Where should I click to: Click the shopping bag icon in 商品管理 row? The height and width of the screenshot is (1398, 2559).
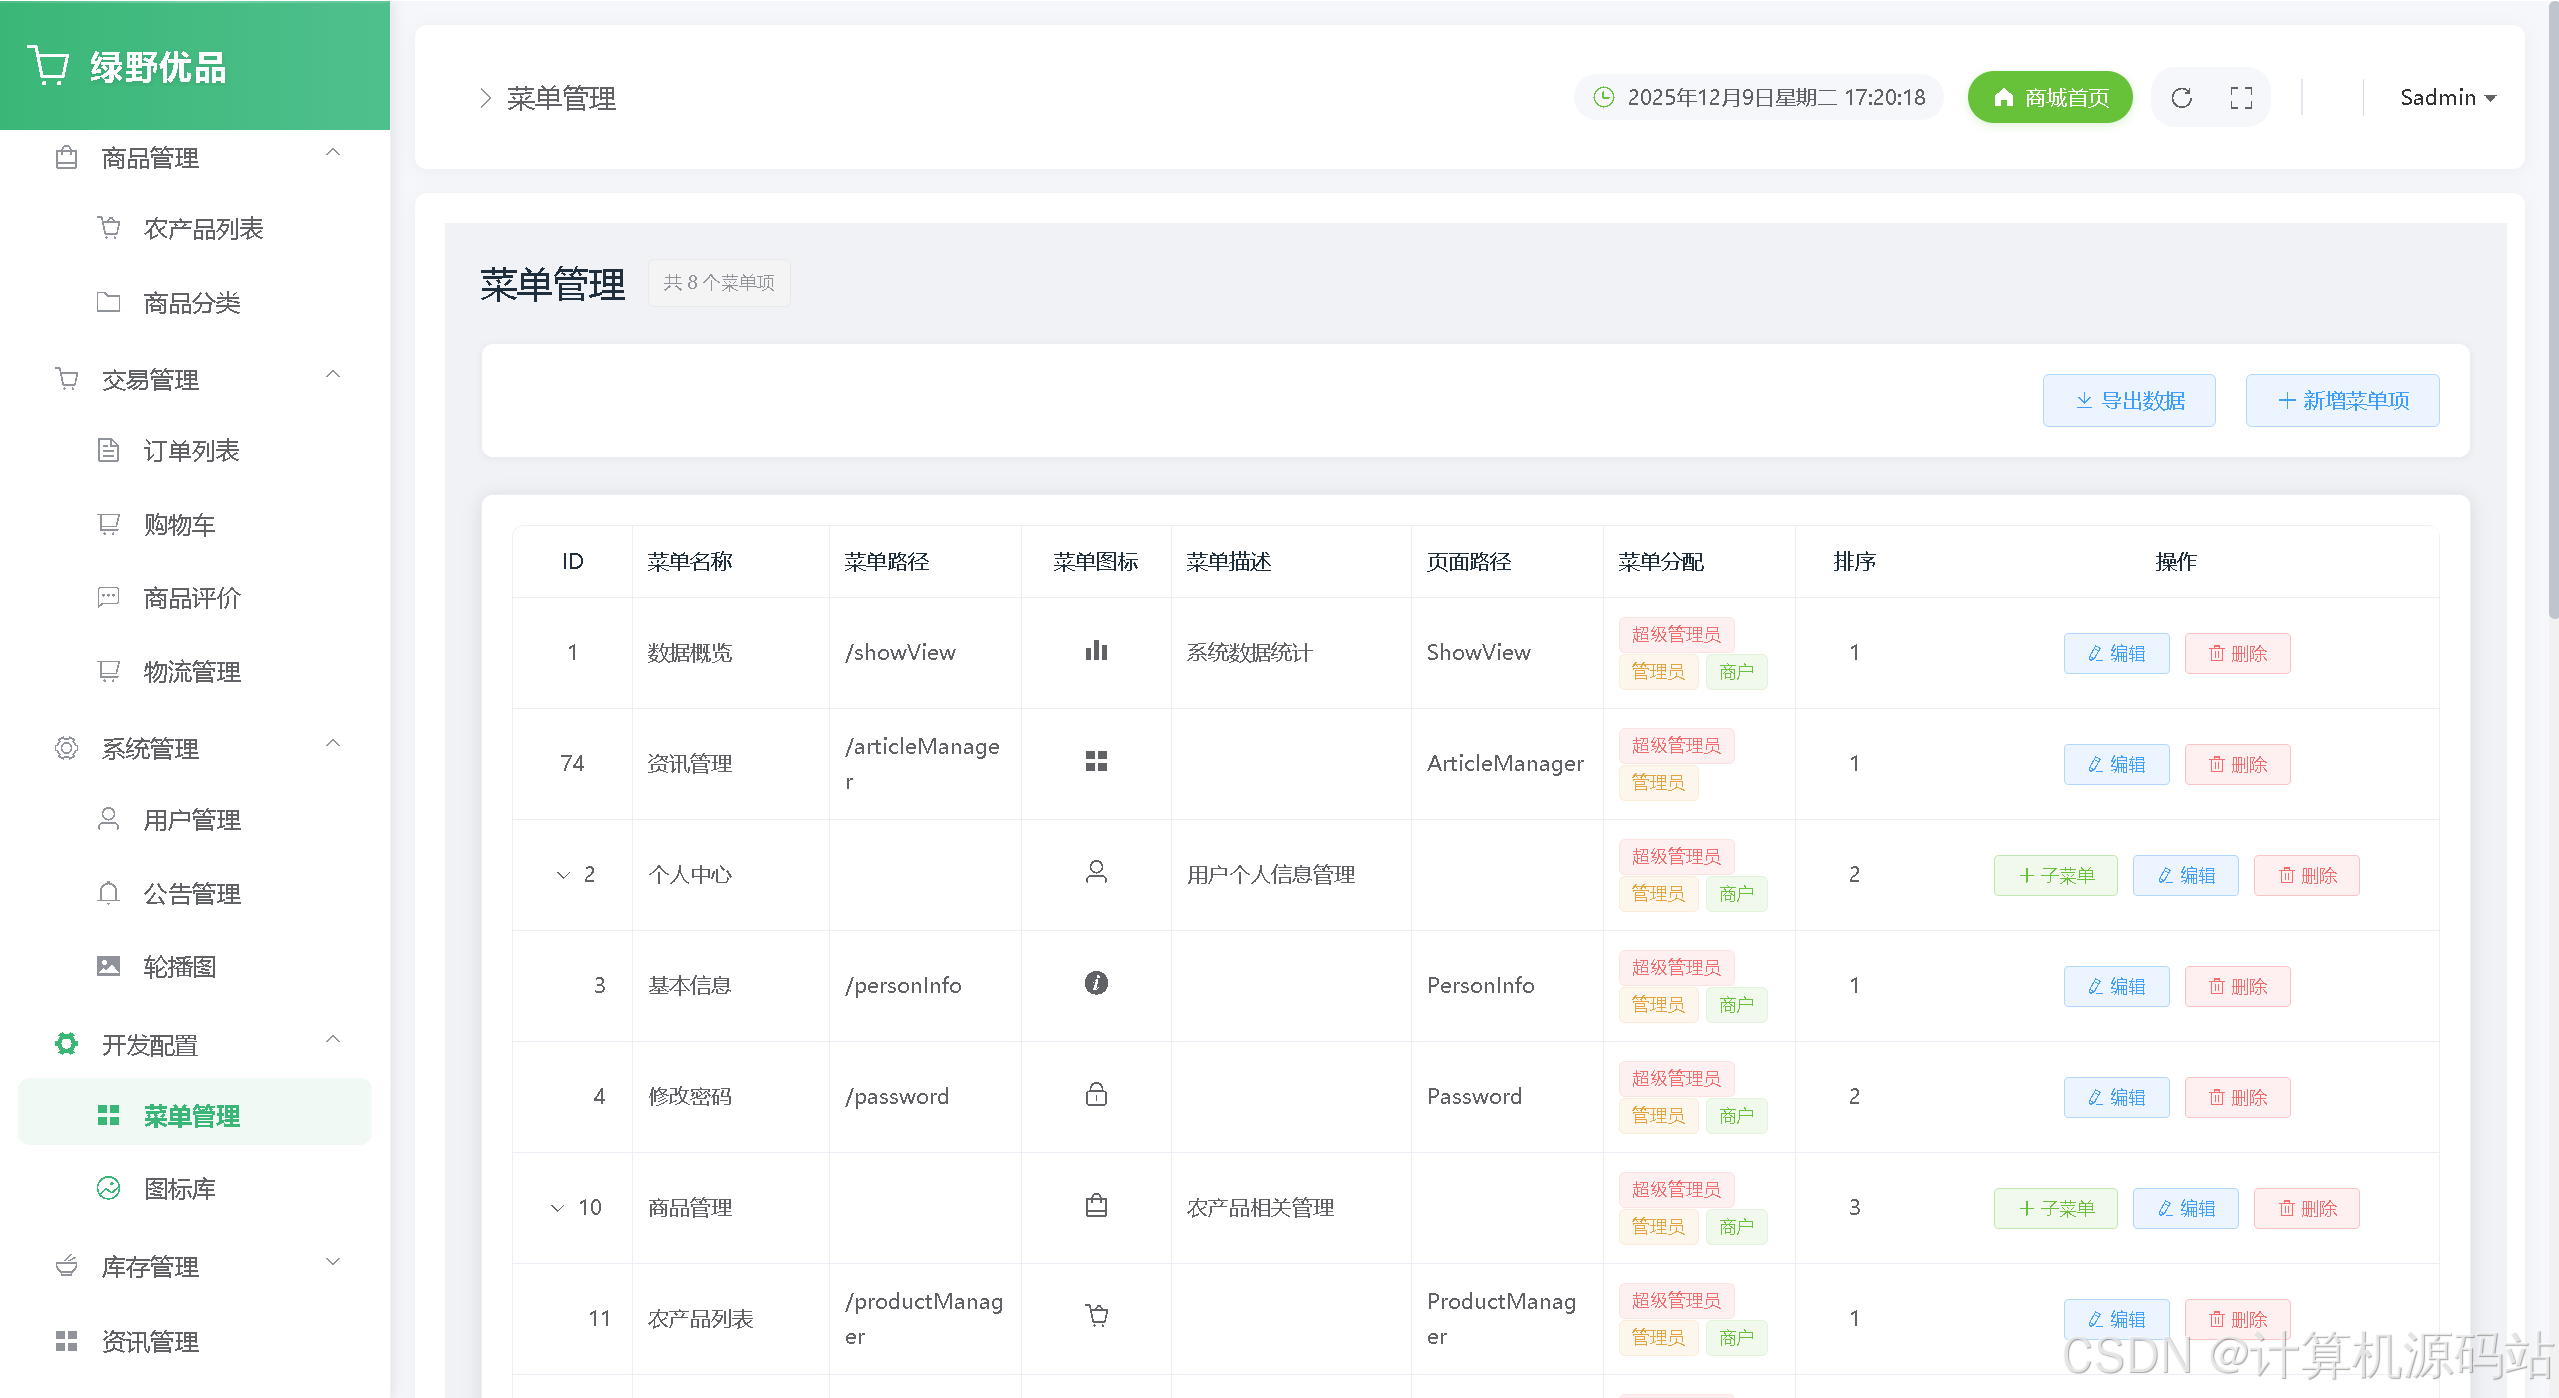pyautogui.click(x=1096, y=1206)
